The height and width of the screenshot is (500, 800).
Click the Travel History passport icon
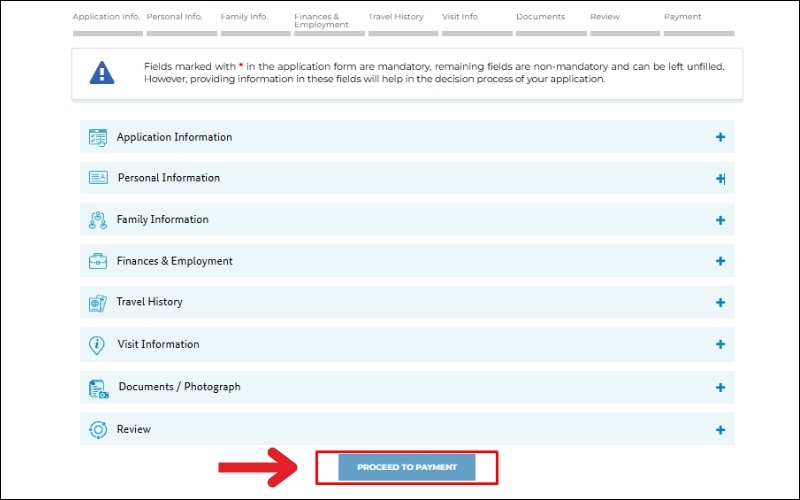pos(97,302)
